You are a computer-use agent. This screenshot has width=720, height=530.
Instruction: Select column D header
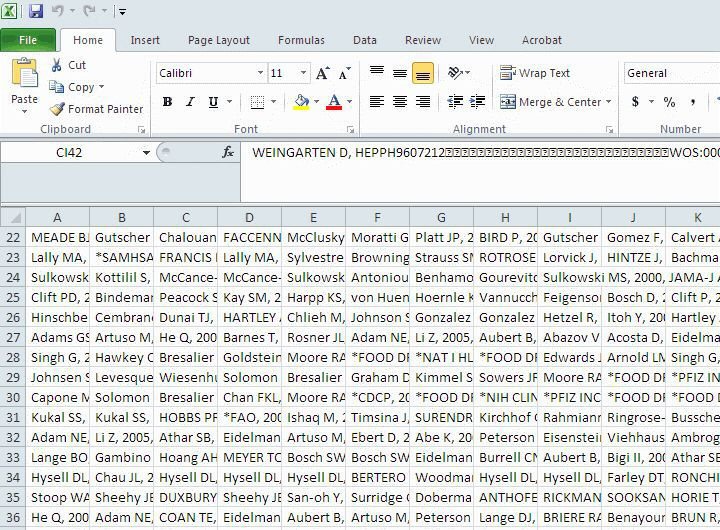(249, 217)
